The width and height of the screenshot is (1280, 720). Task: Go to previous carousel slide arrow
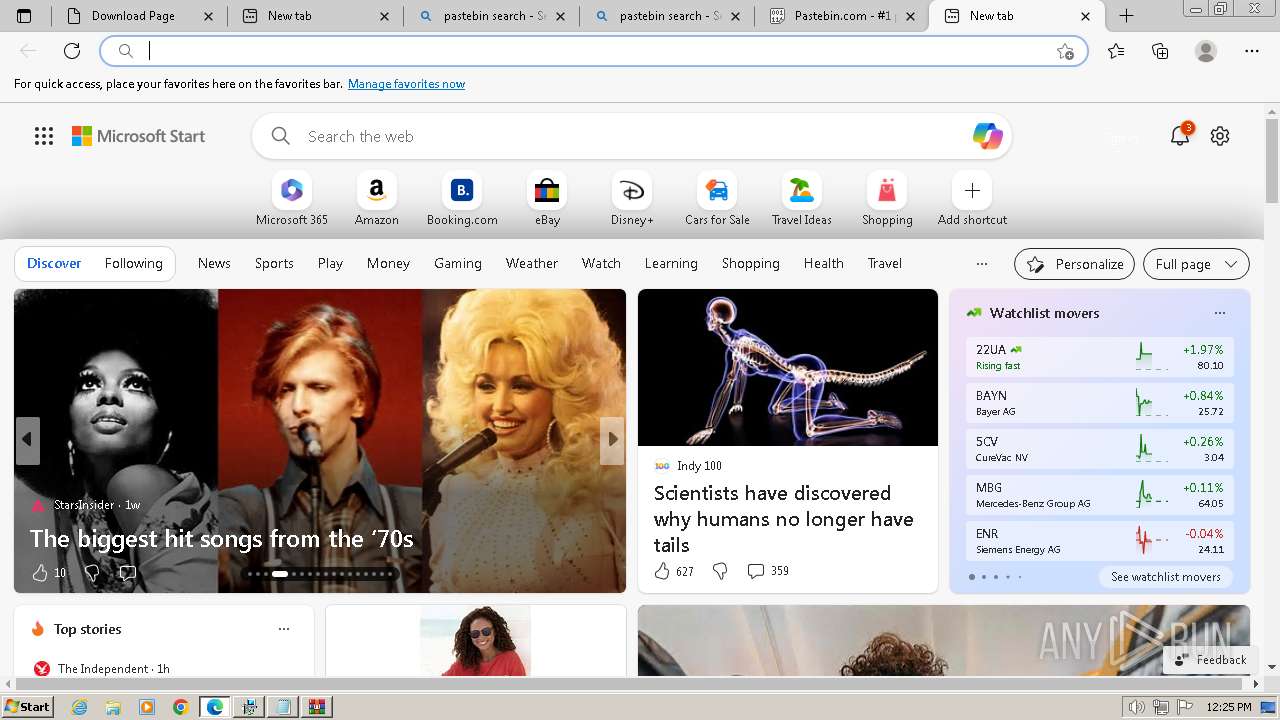[x=27, y=440]
